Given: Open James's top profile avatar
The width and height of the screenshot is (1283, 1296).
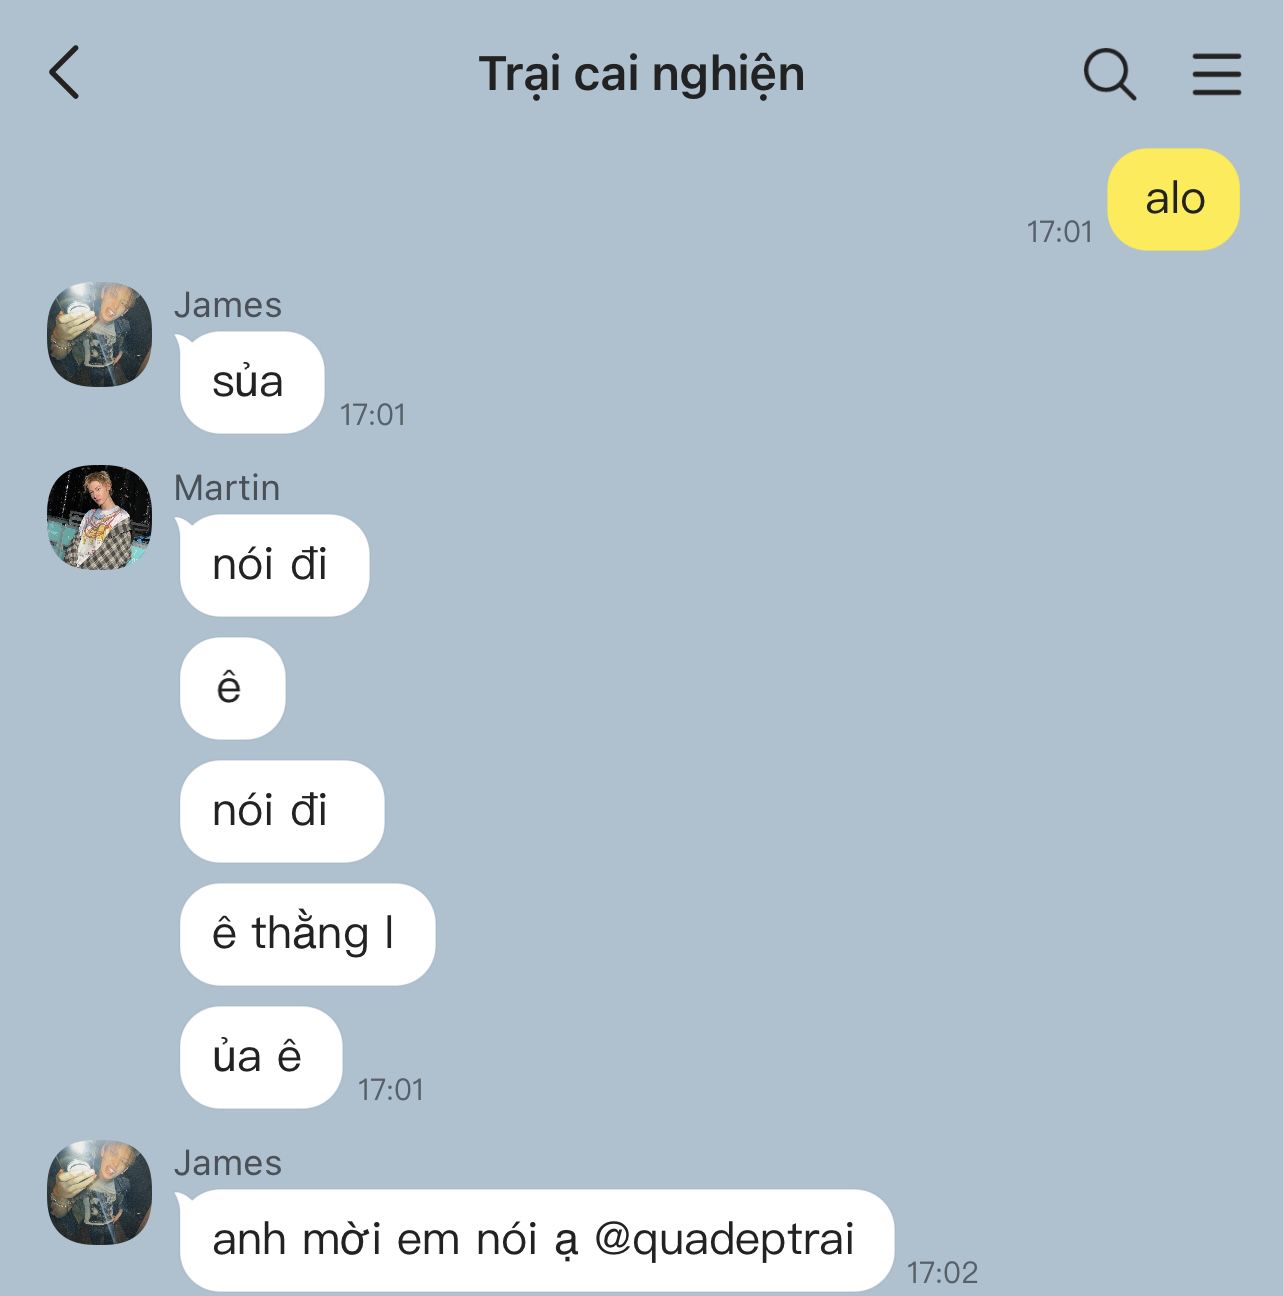Looking at the screenshot, I should (x=100, y=334).
